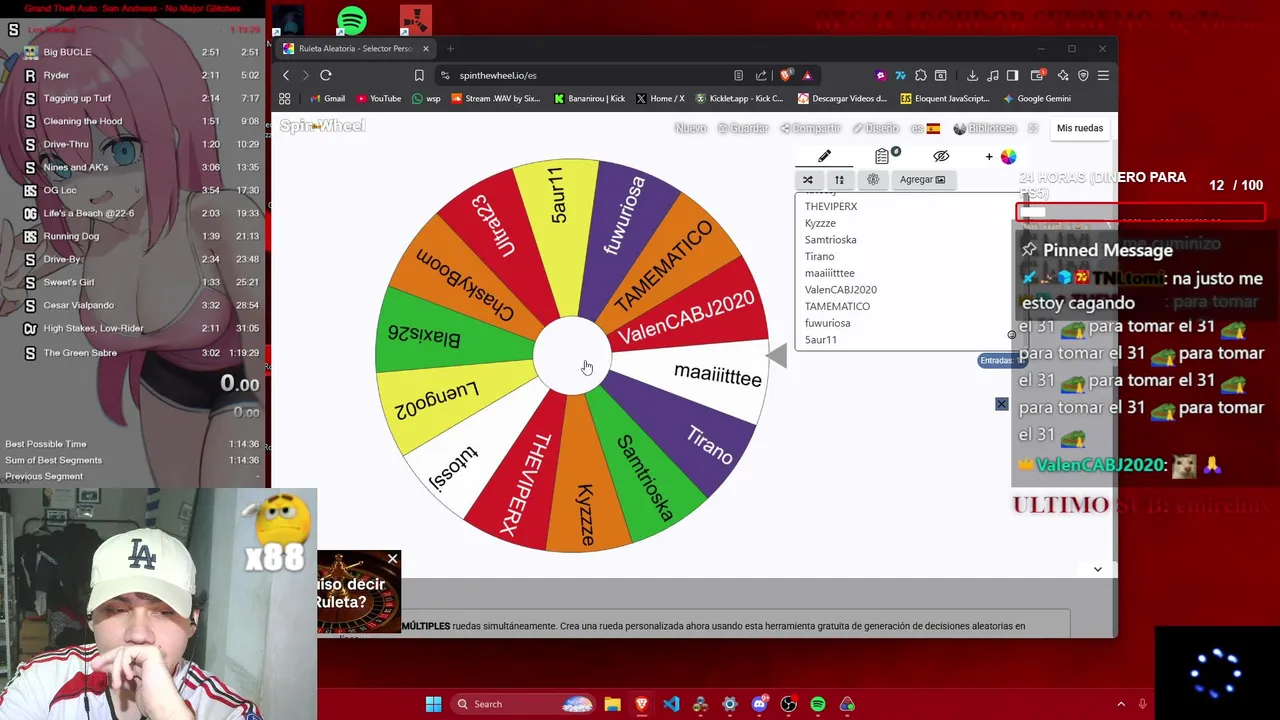Open a new browser tab

coord(450,48)
